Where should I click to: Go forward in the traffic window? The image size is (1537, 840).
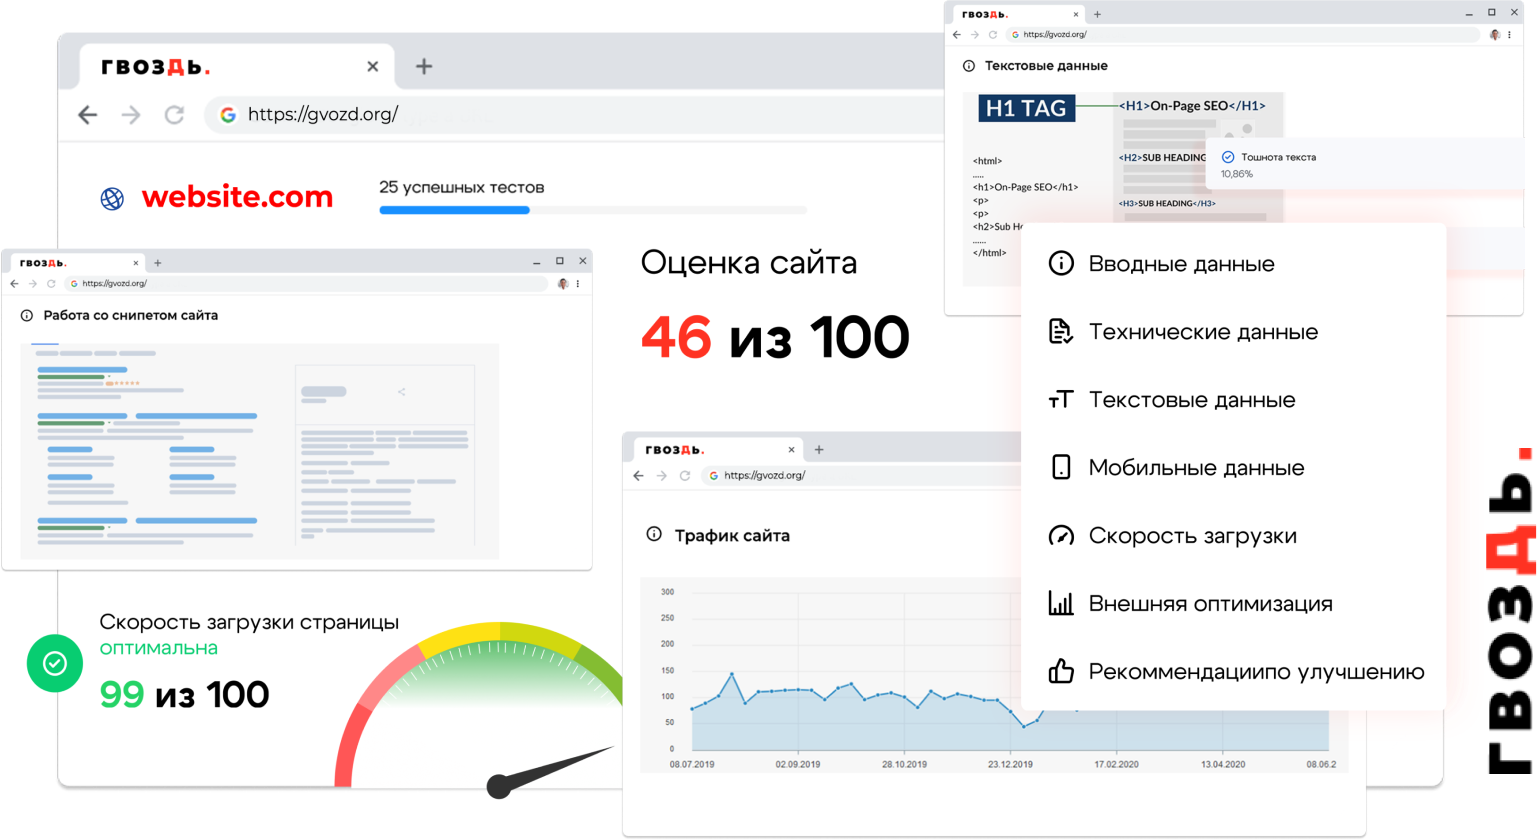tap(661, 476)
